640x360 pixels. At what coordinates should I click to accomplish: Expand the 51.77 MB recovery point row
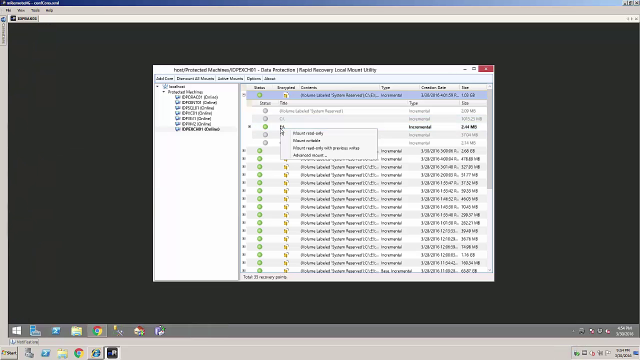[x=244, y=175]
